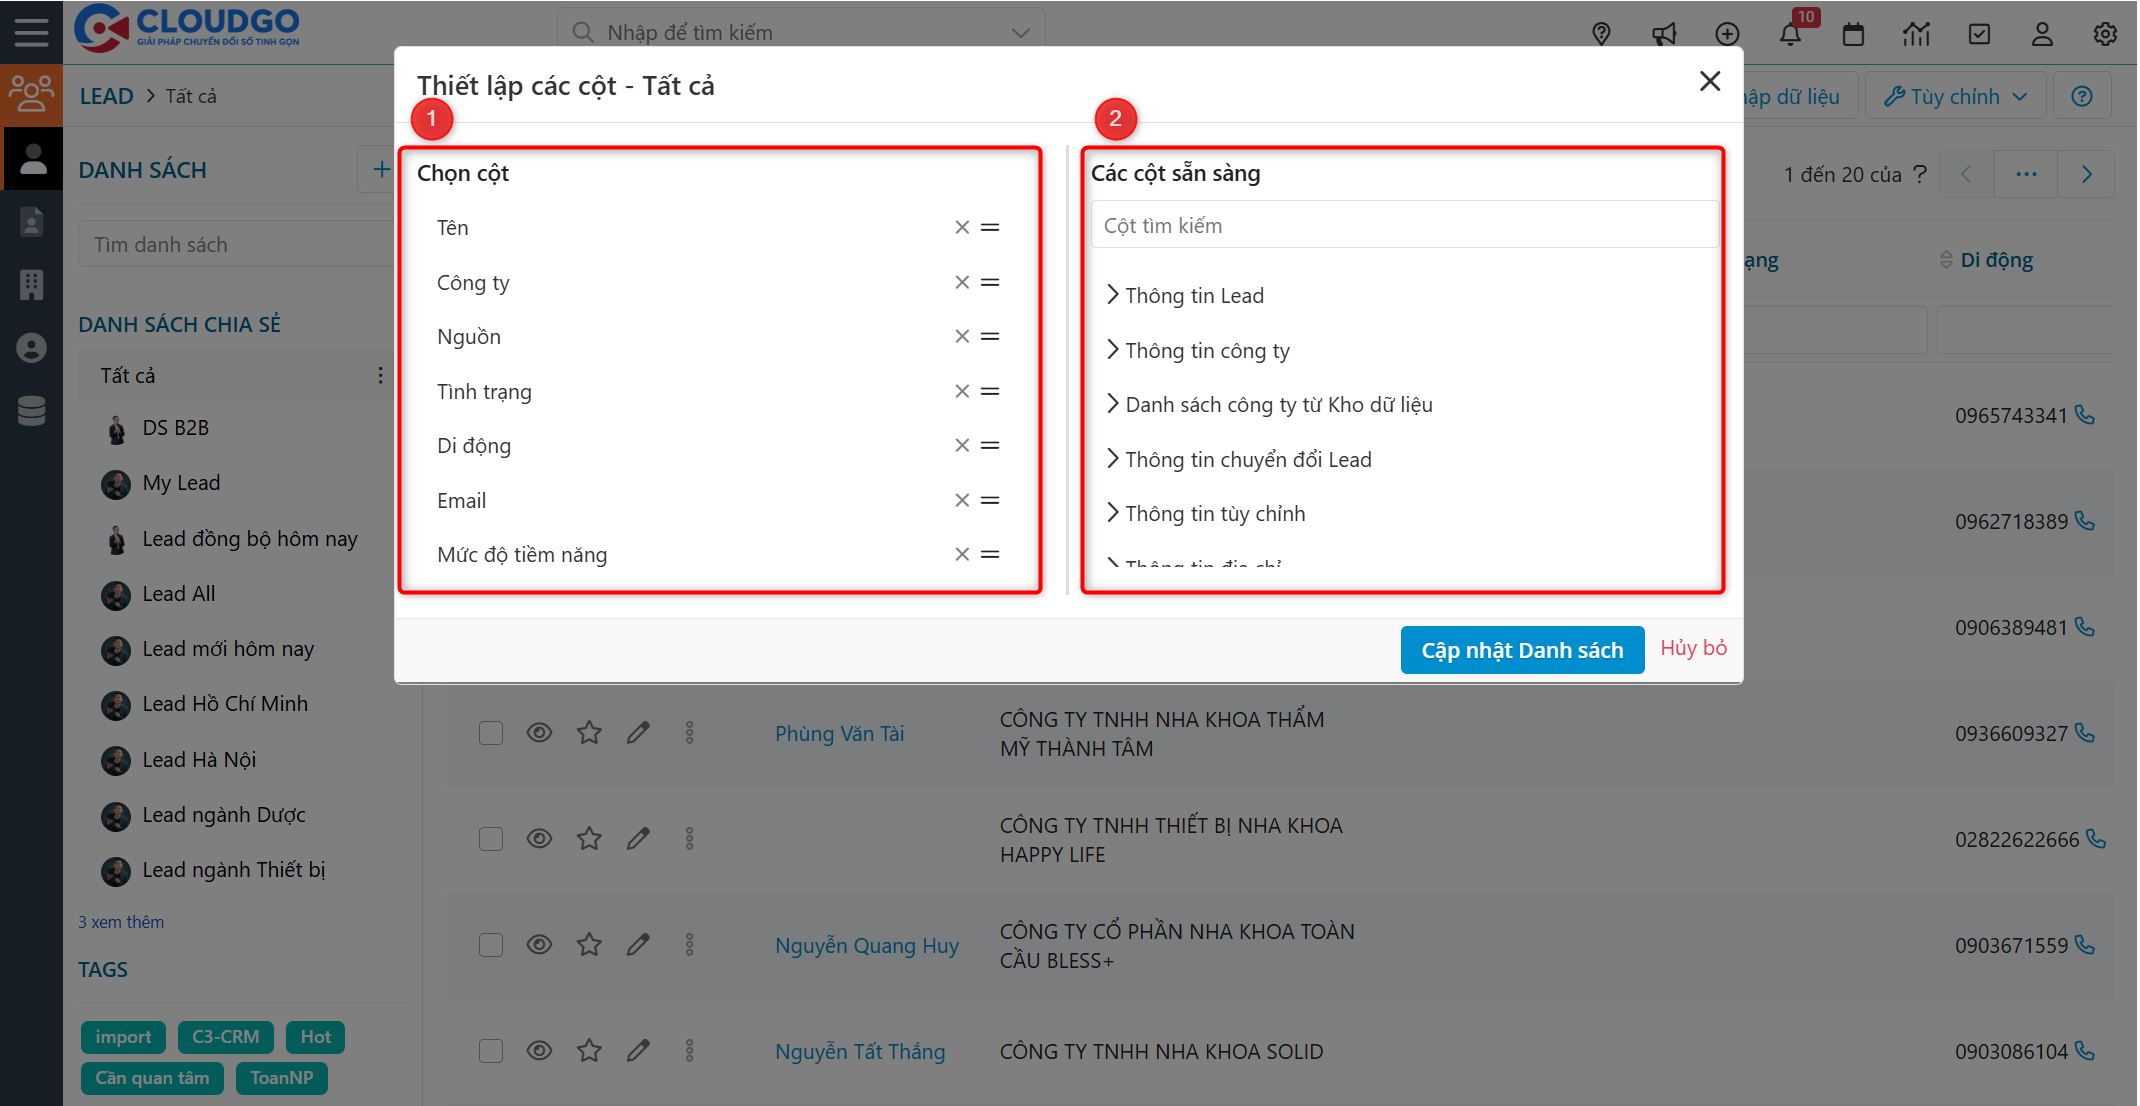Tick the checkbox for Phùng Văn Tài row

pos(491,733)
